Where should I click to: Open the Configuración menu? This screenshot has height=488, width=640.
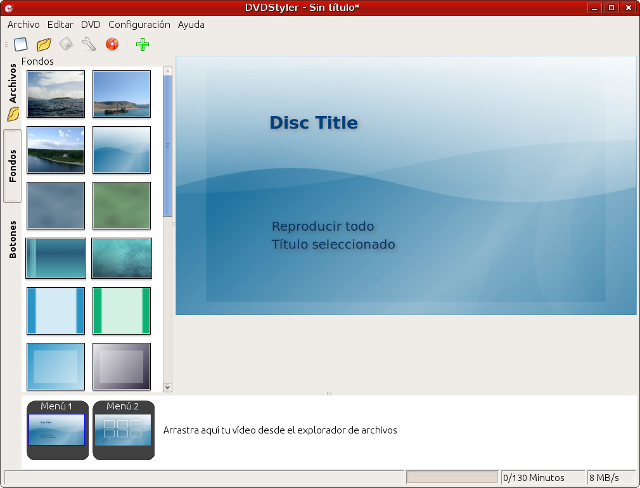click(x=139, y=24)
